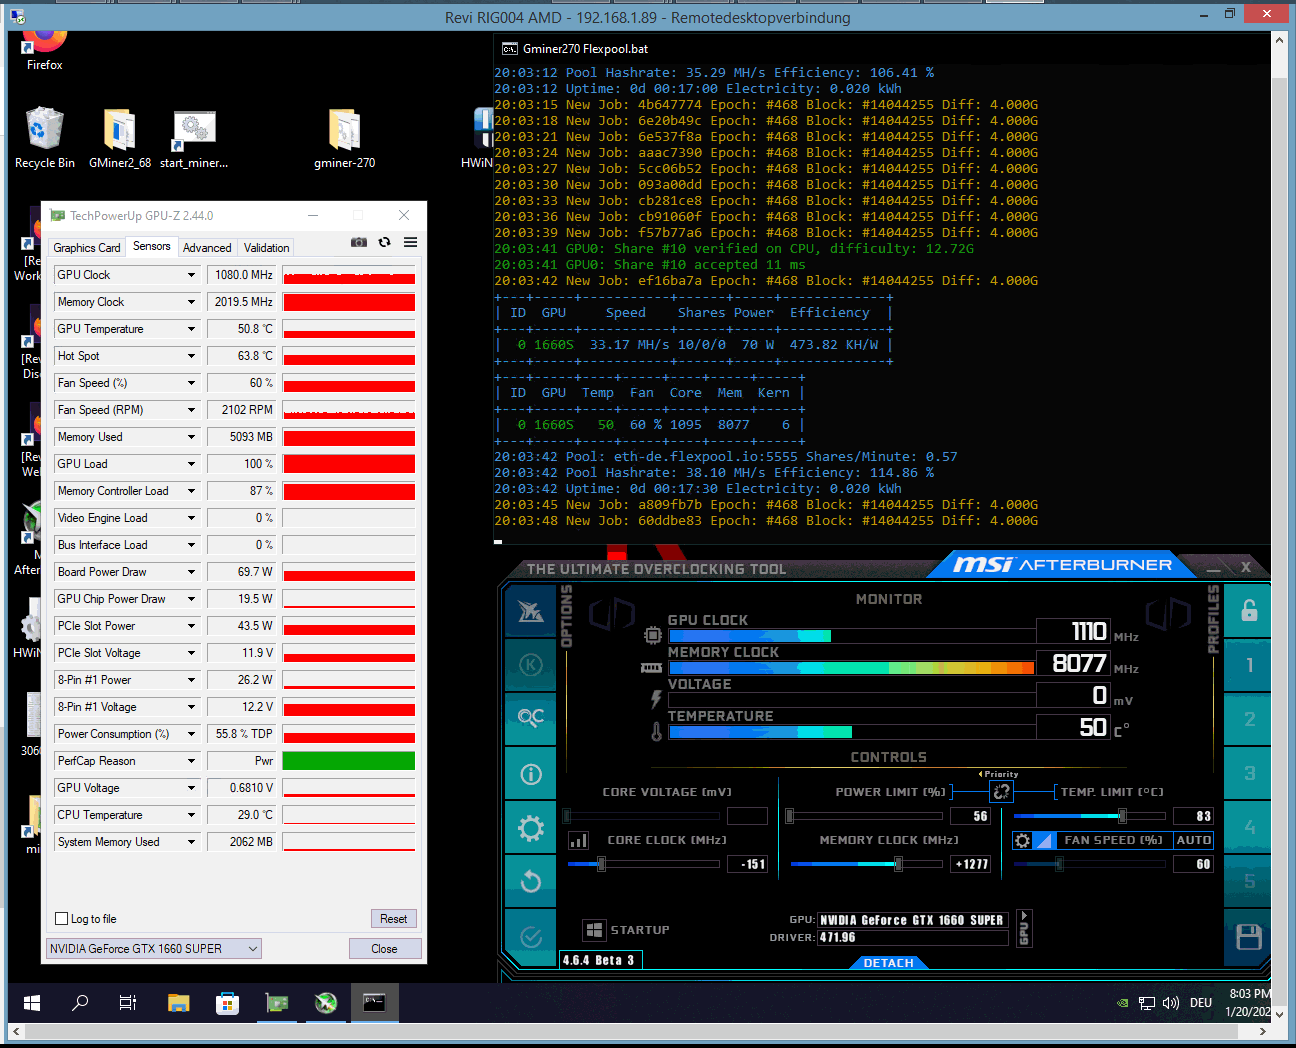
Task: Select start_miner batch file icon
Action: pos(194,138)
